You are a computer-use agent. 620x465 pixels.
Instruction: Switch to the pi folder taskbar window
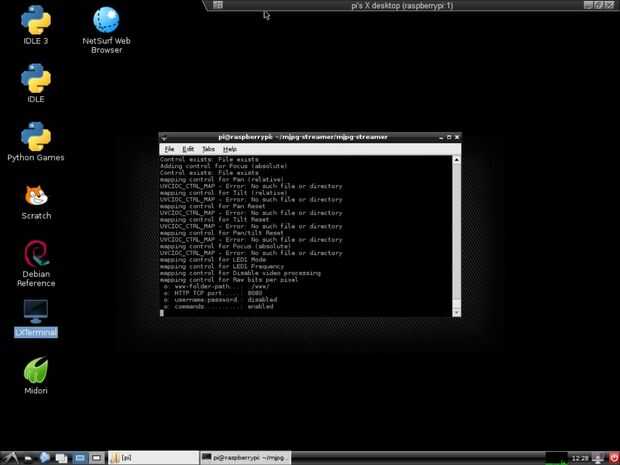[x=153, y=458]
